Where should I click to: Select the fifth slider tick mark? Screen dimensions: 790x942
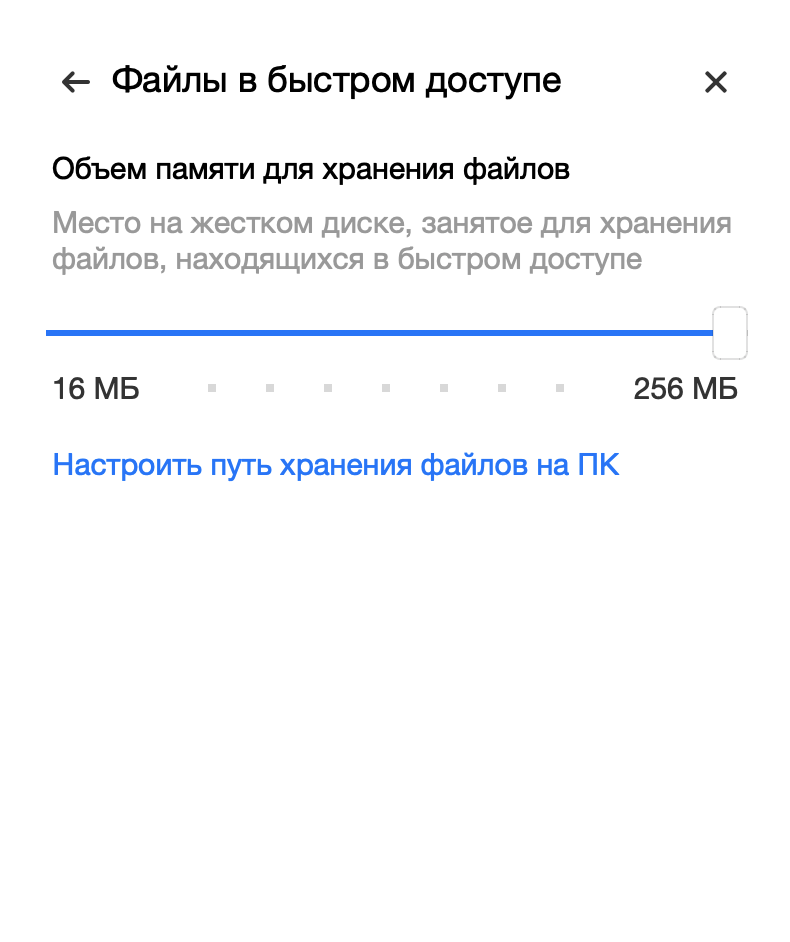(x=444, y=388)
